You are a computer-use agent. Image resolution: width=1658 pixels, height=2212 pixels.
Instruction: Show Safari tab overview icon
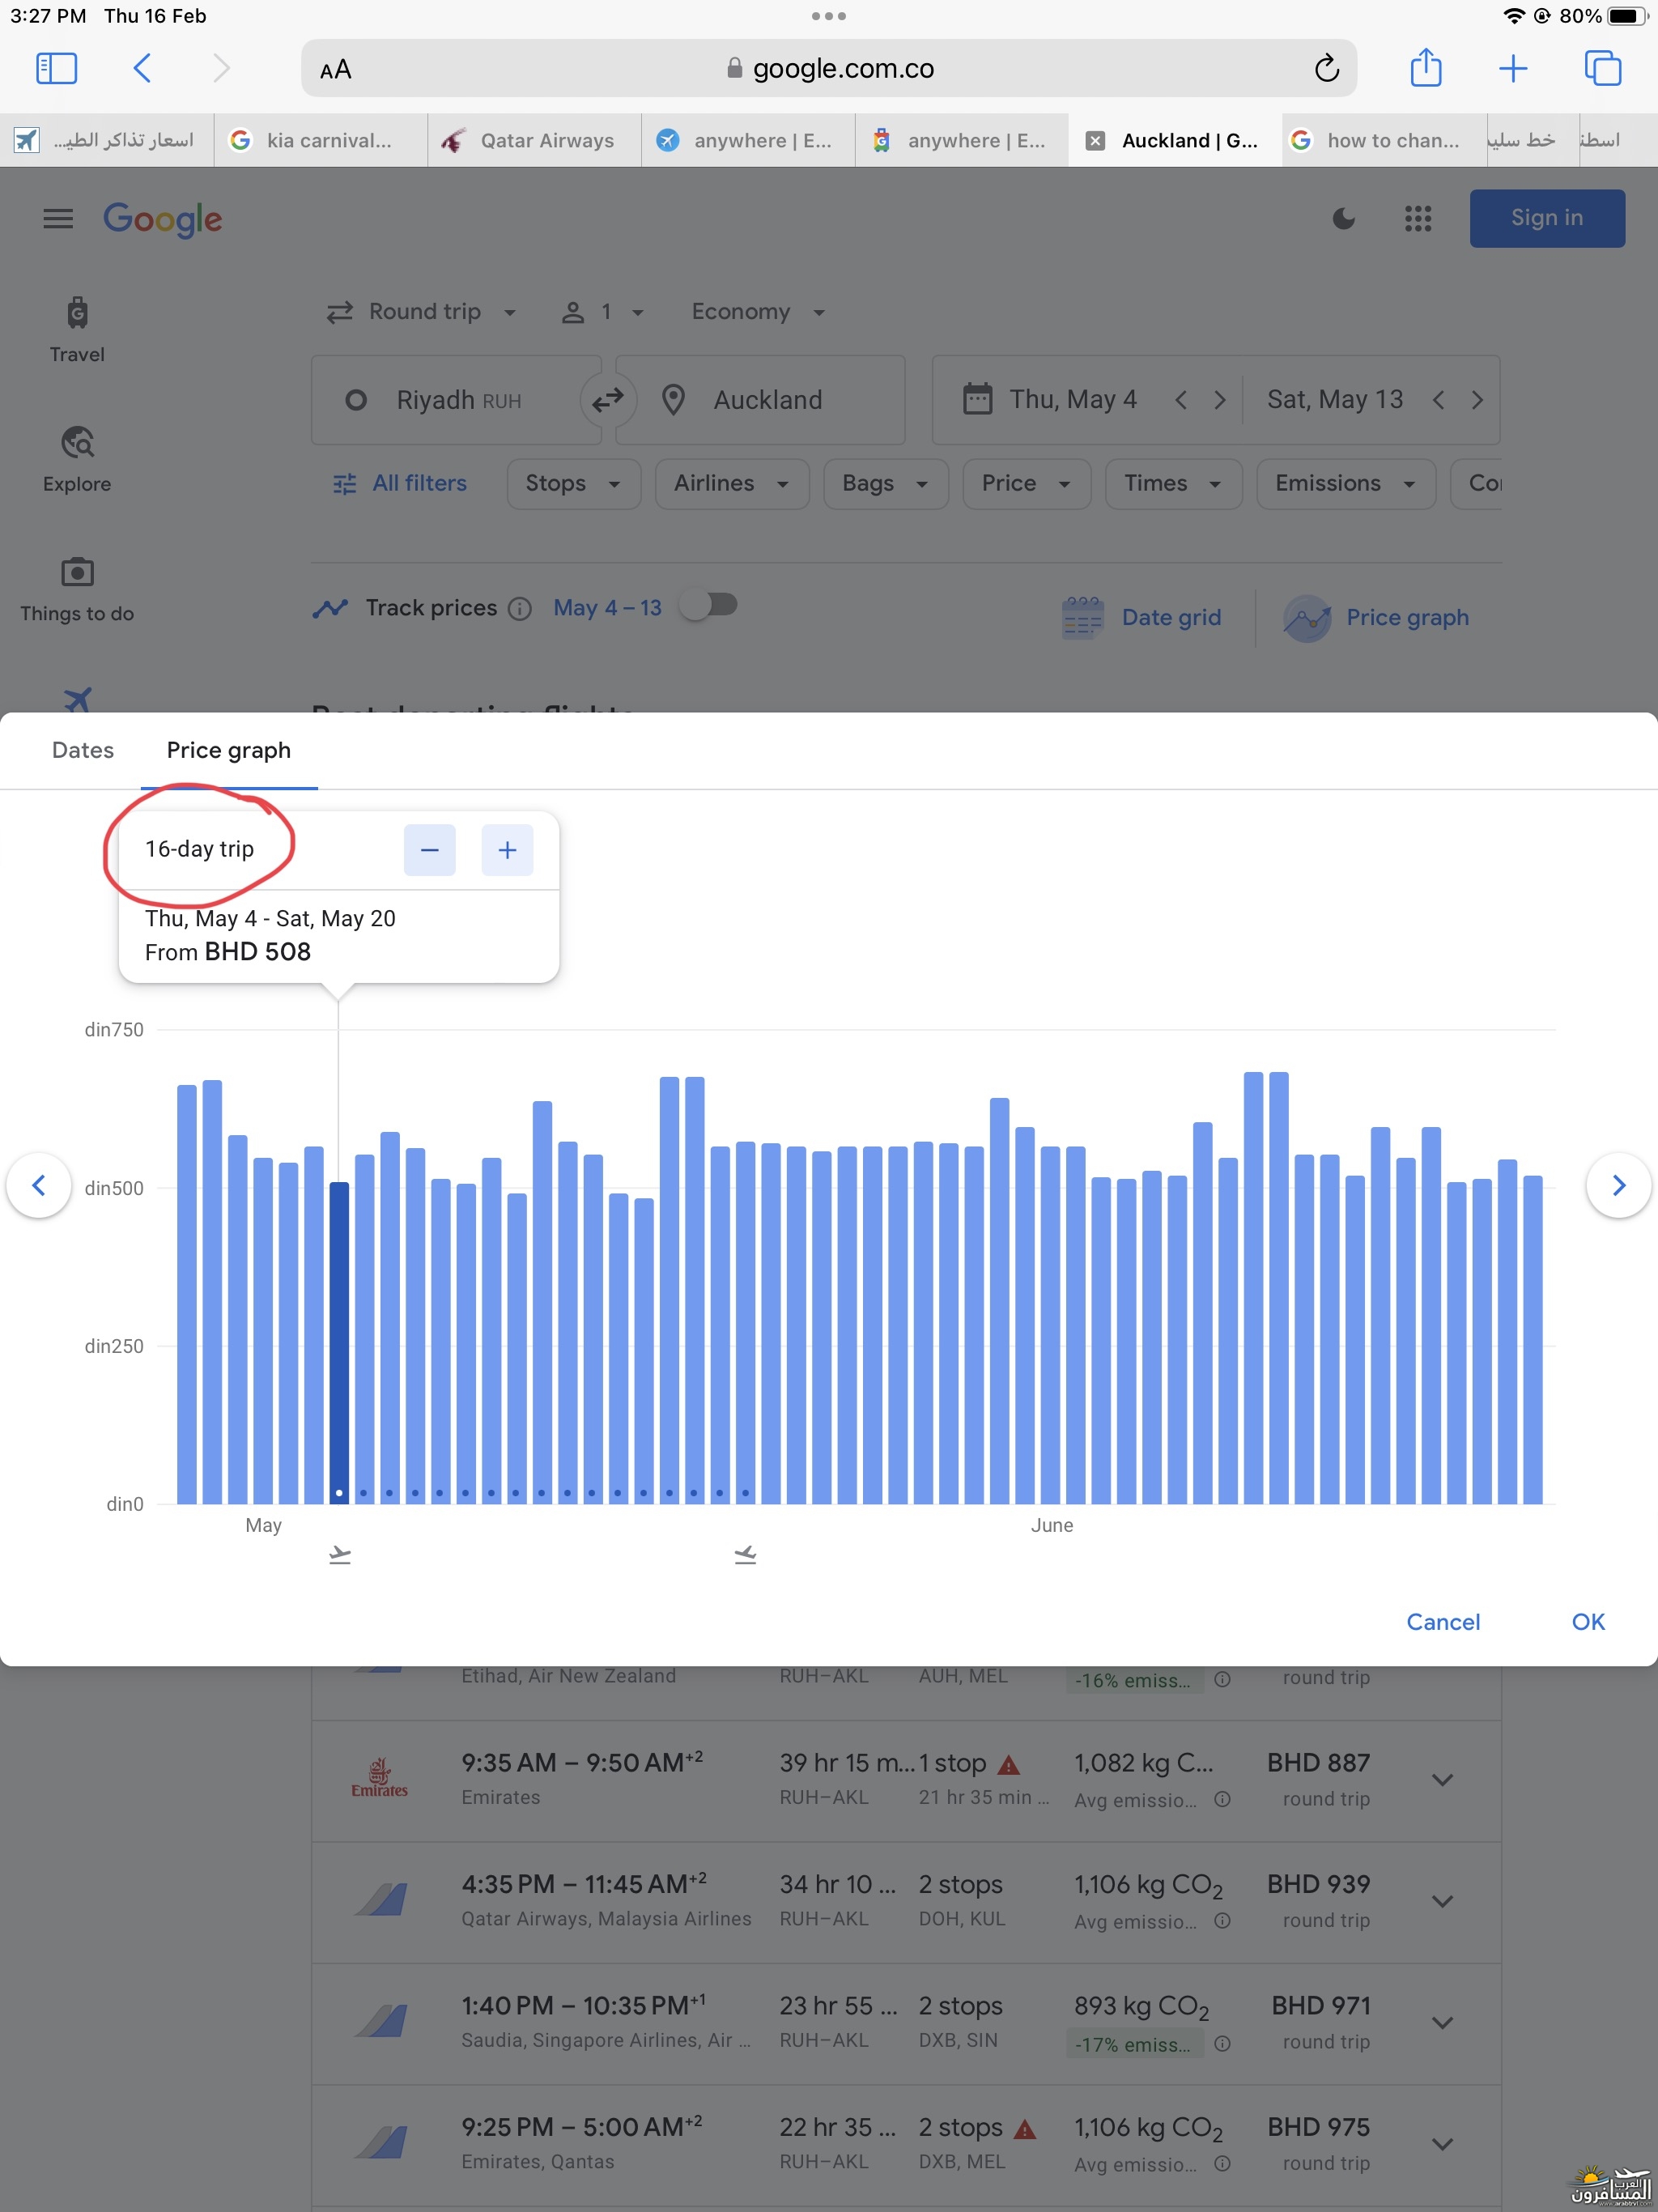pos(1602,68)
